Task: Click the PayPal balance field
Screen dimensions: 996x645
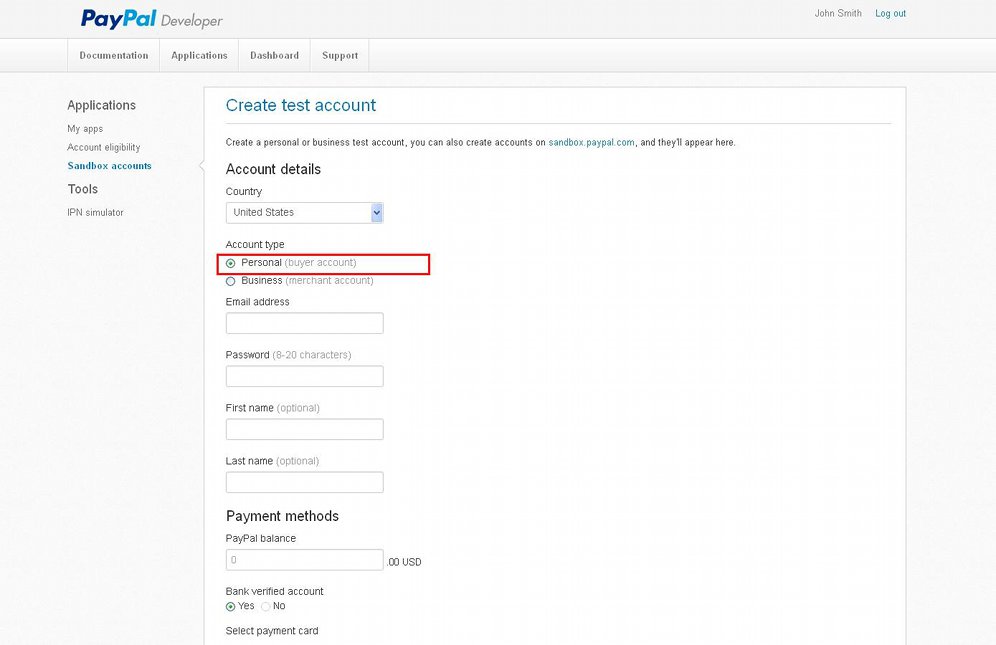Action: coord(304,560)
